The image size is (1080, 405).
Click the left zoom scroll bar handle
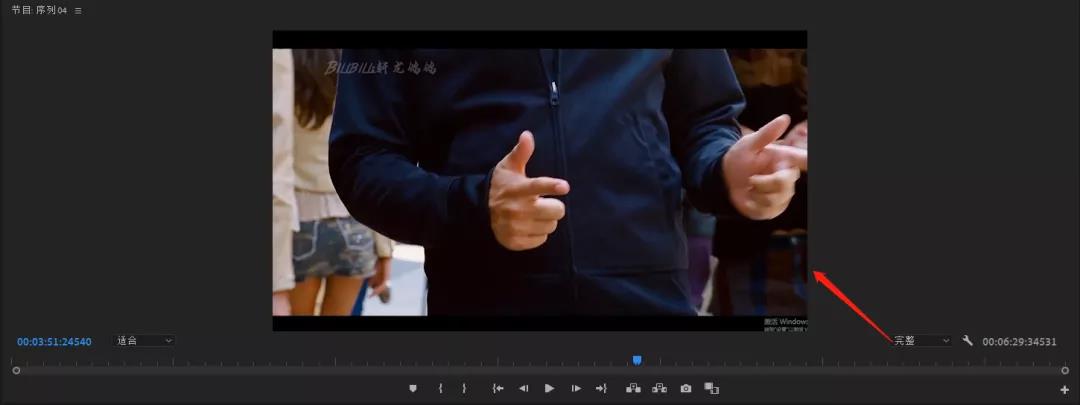pyautogui.click(x=16, y=371)
